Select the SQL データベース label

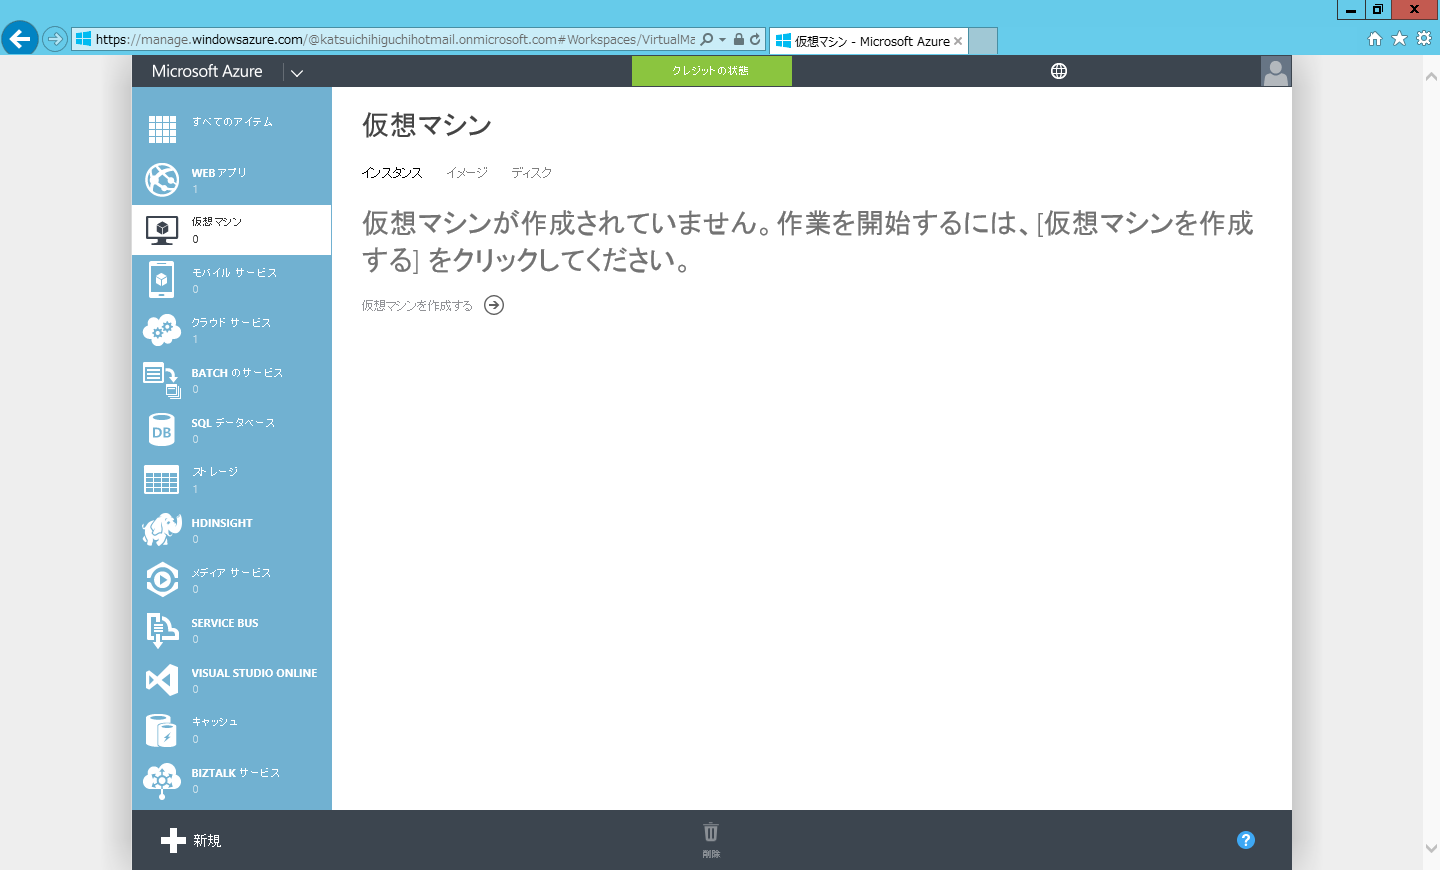233,423
